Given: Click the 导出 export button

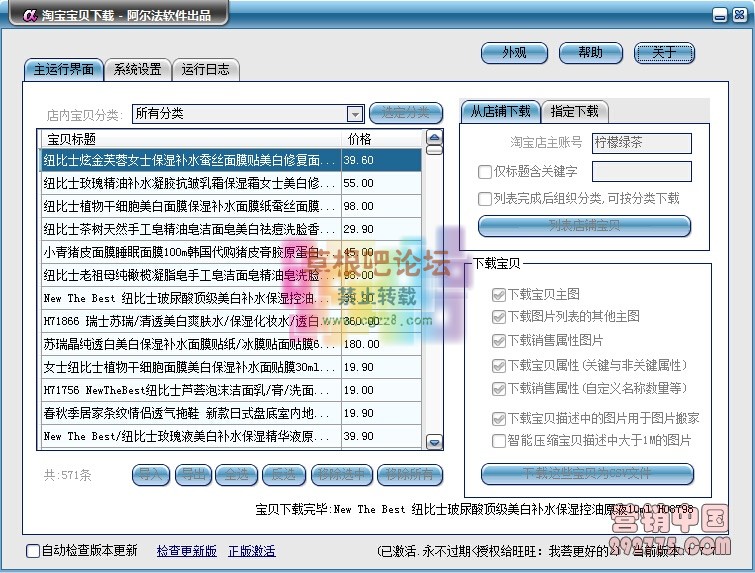Looking at the screenshot, I should click(x=194, y=475).
